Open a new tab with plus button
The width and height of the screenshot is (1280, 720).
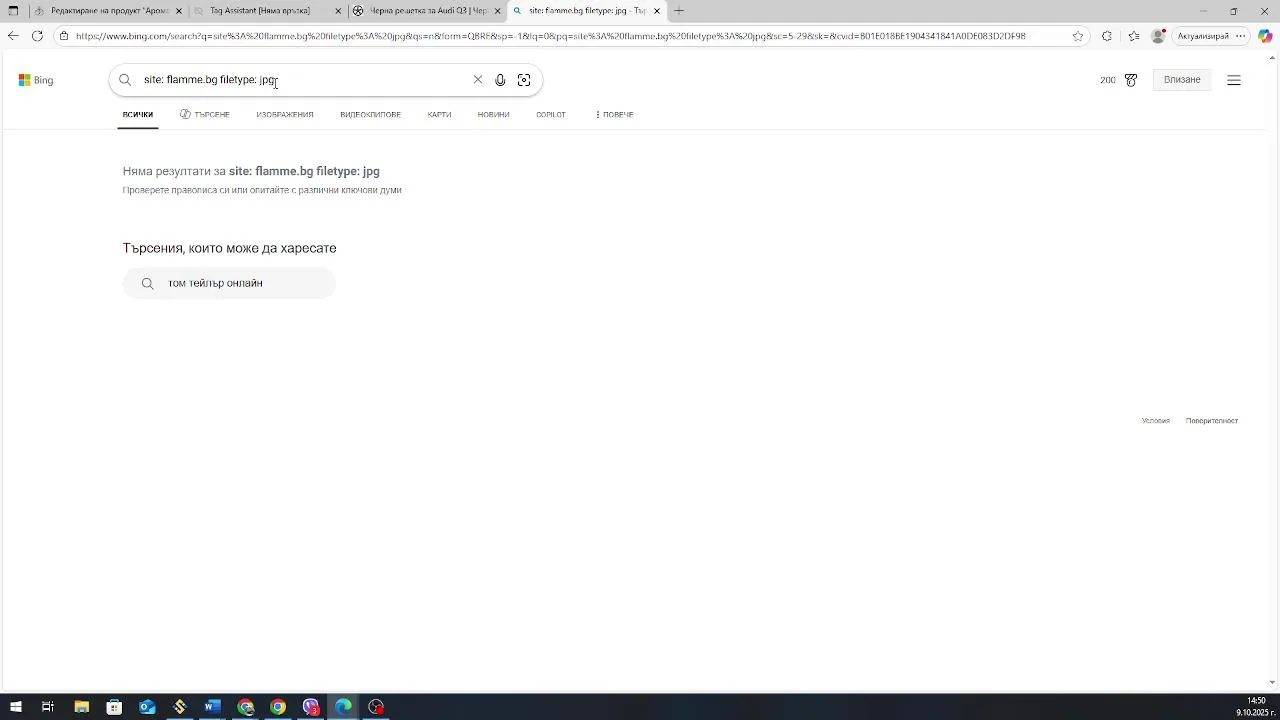[679, 11]
